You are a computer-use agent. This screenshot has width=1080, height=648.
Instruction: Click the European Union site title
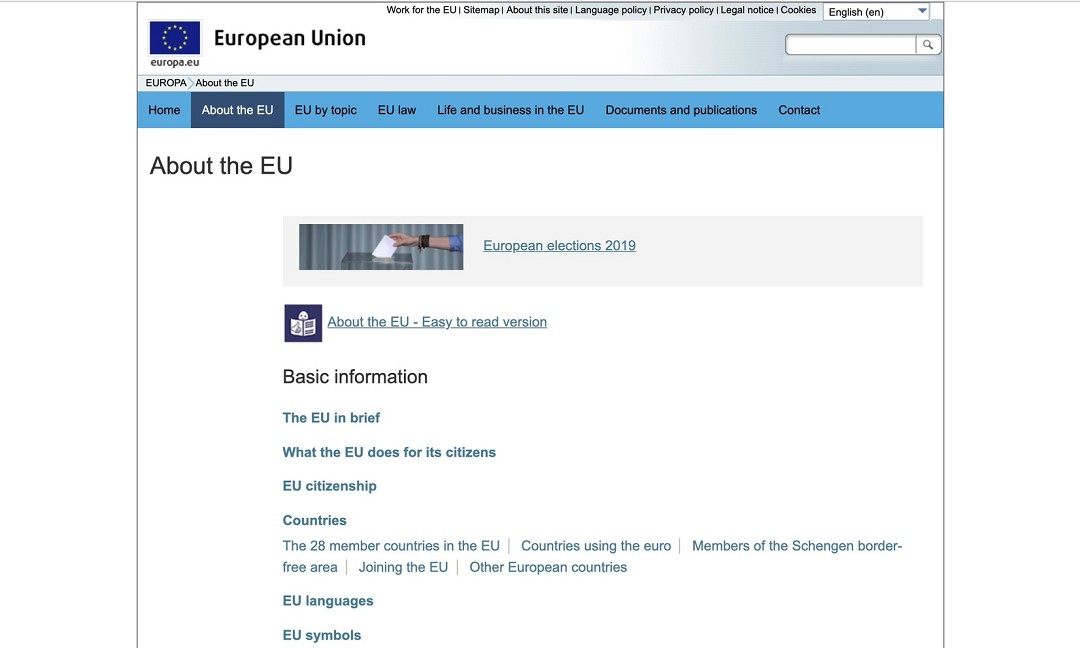coord(290,39)
